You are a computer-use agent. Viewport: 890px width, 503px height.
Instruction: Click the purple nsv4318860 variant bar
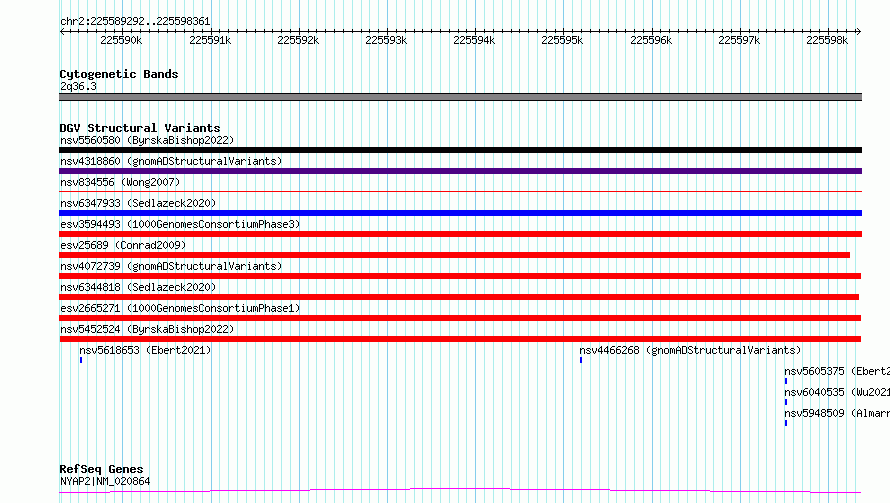tap(460, 171)
